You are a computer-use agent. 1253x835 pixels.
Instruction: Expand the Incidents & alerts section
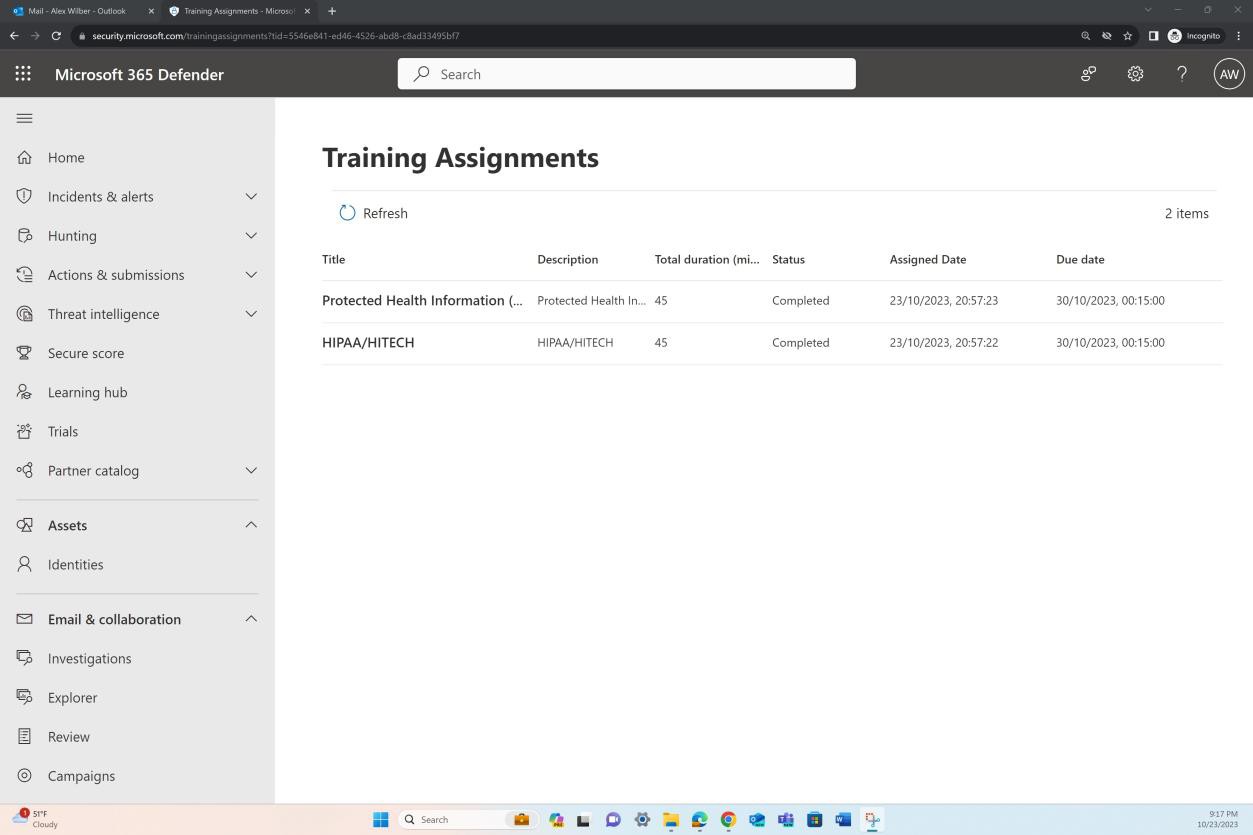tap(251, 196)
